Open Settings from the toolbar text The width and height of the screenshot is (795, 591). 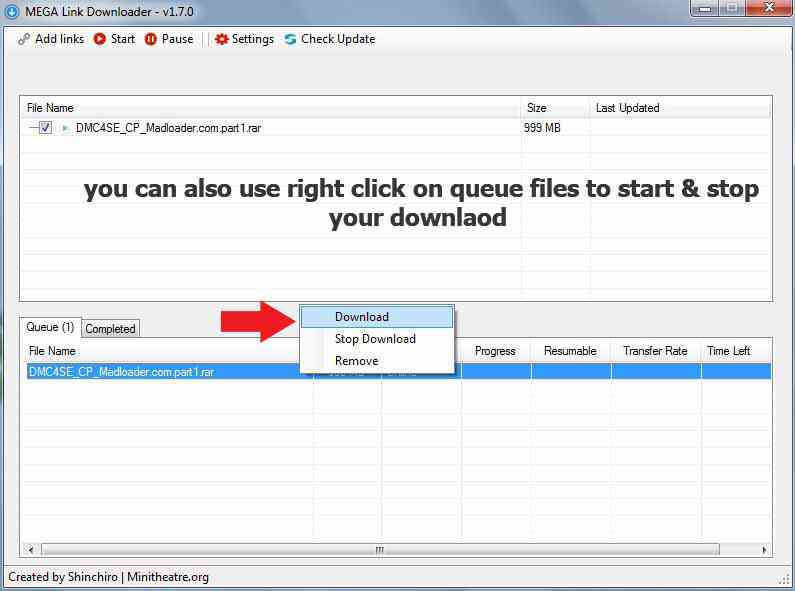tap(252, 39)
